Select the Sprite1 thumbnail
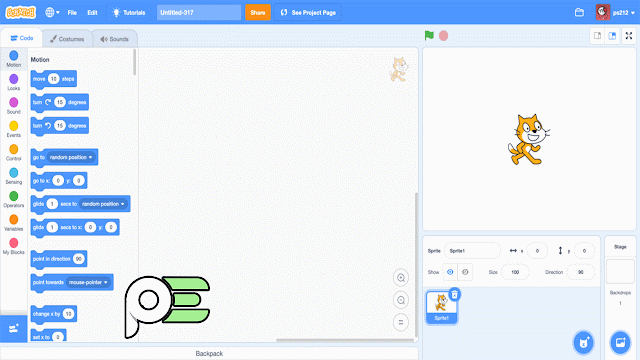Screen dimensions: 640x360 (x=441, y=307)
